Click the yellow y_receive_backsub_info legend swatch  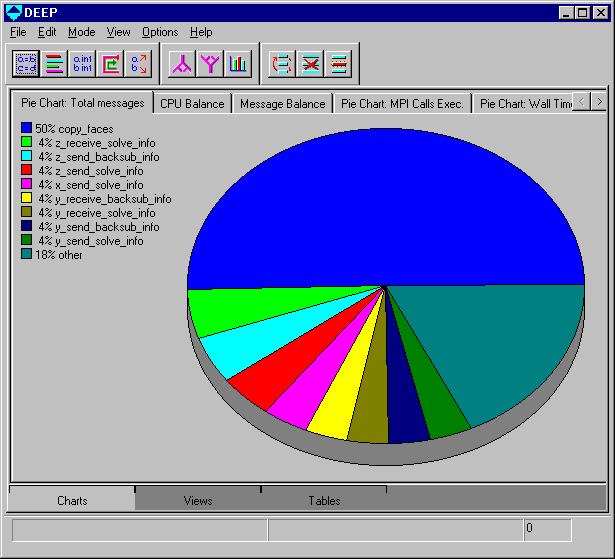click(x=26, y=198)
